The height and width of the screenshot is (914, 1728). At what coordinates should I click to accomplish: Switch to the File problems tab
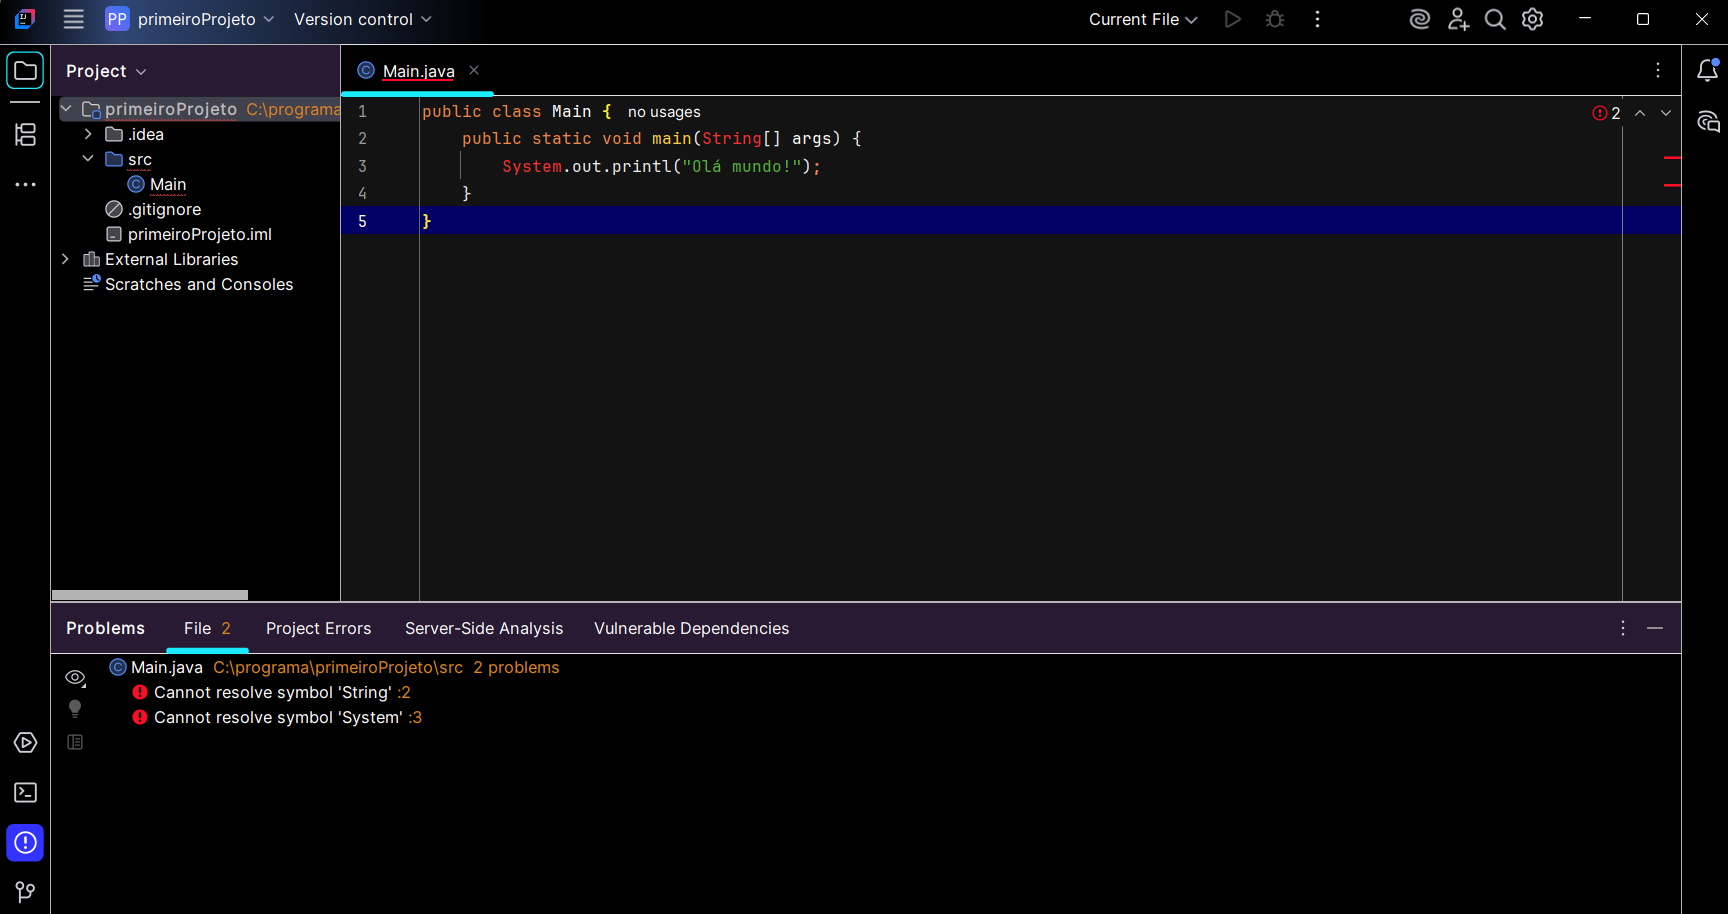click(207, 628)
